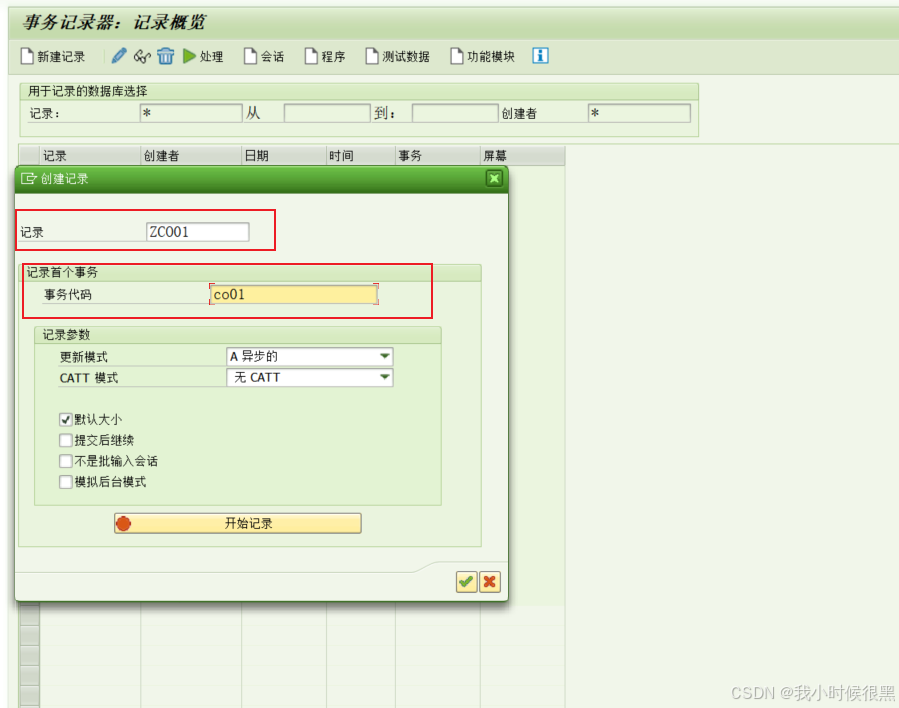Enable the 模拟后台模式 checkbox

(65, 482)
